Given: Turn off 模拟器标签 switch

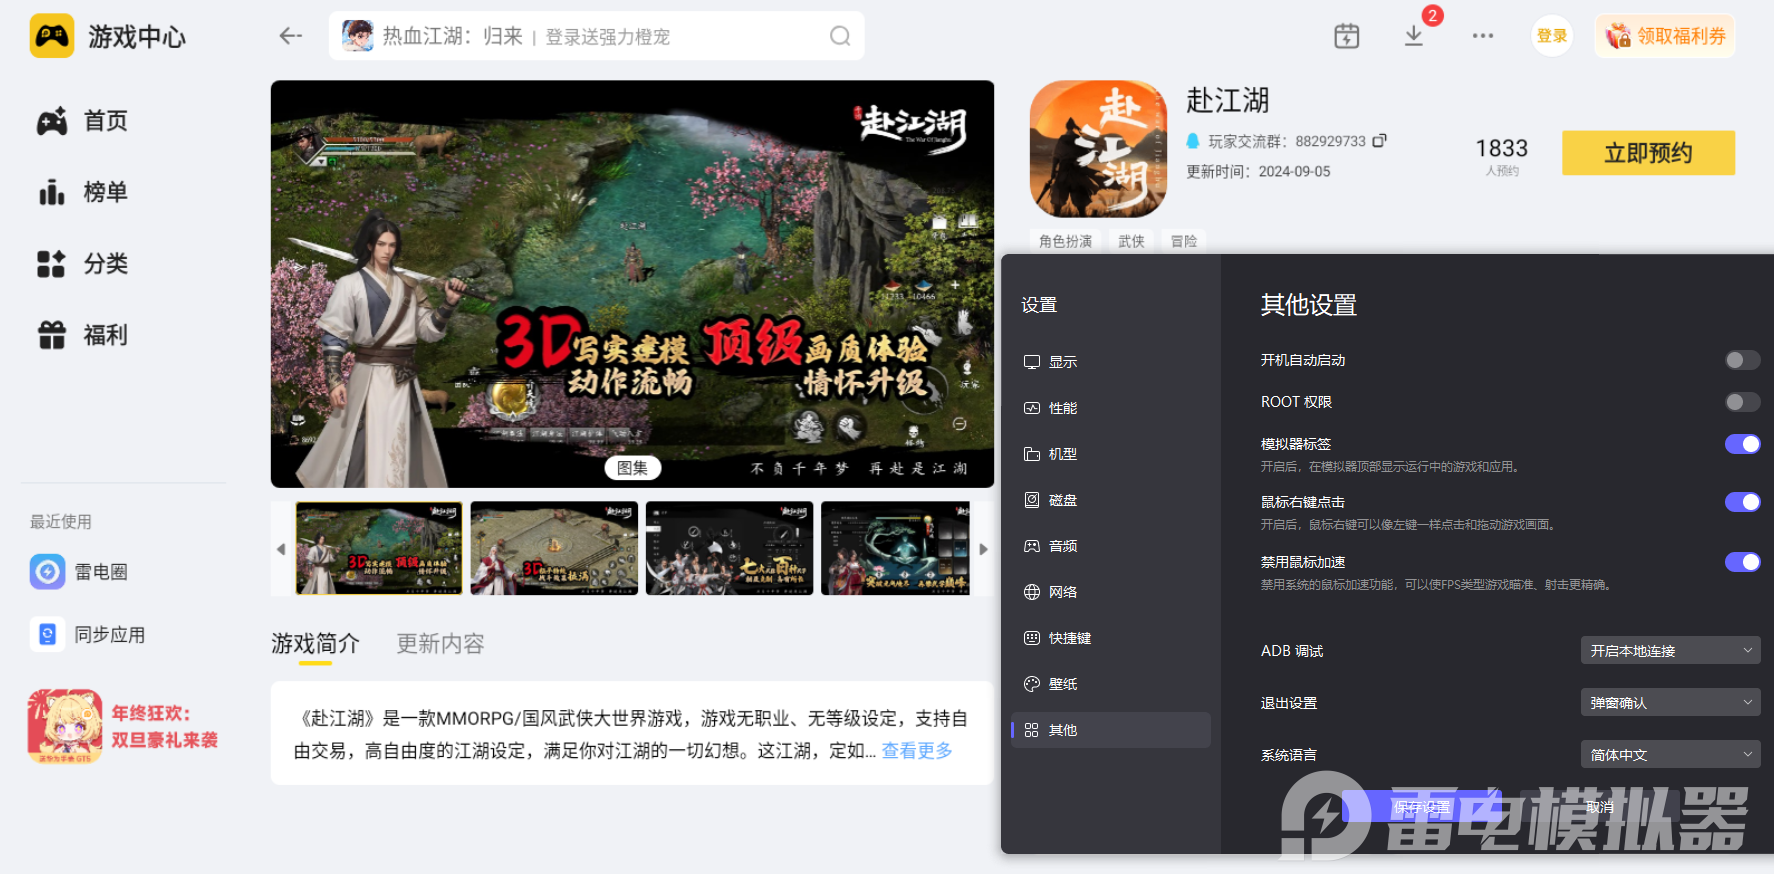Looking at the screenshot, I should [x=1742, y=444].
